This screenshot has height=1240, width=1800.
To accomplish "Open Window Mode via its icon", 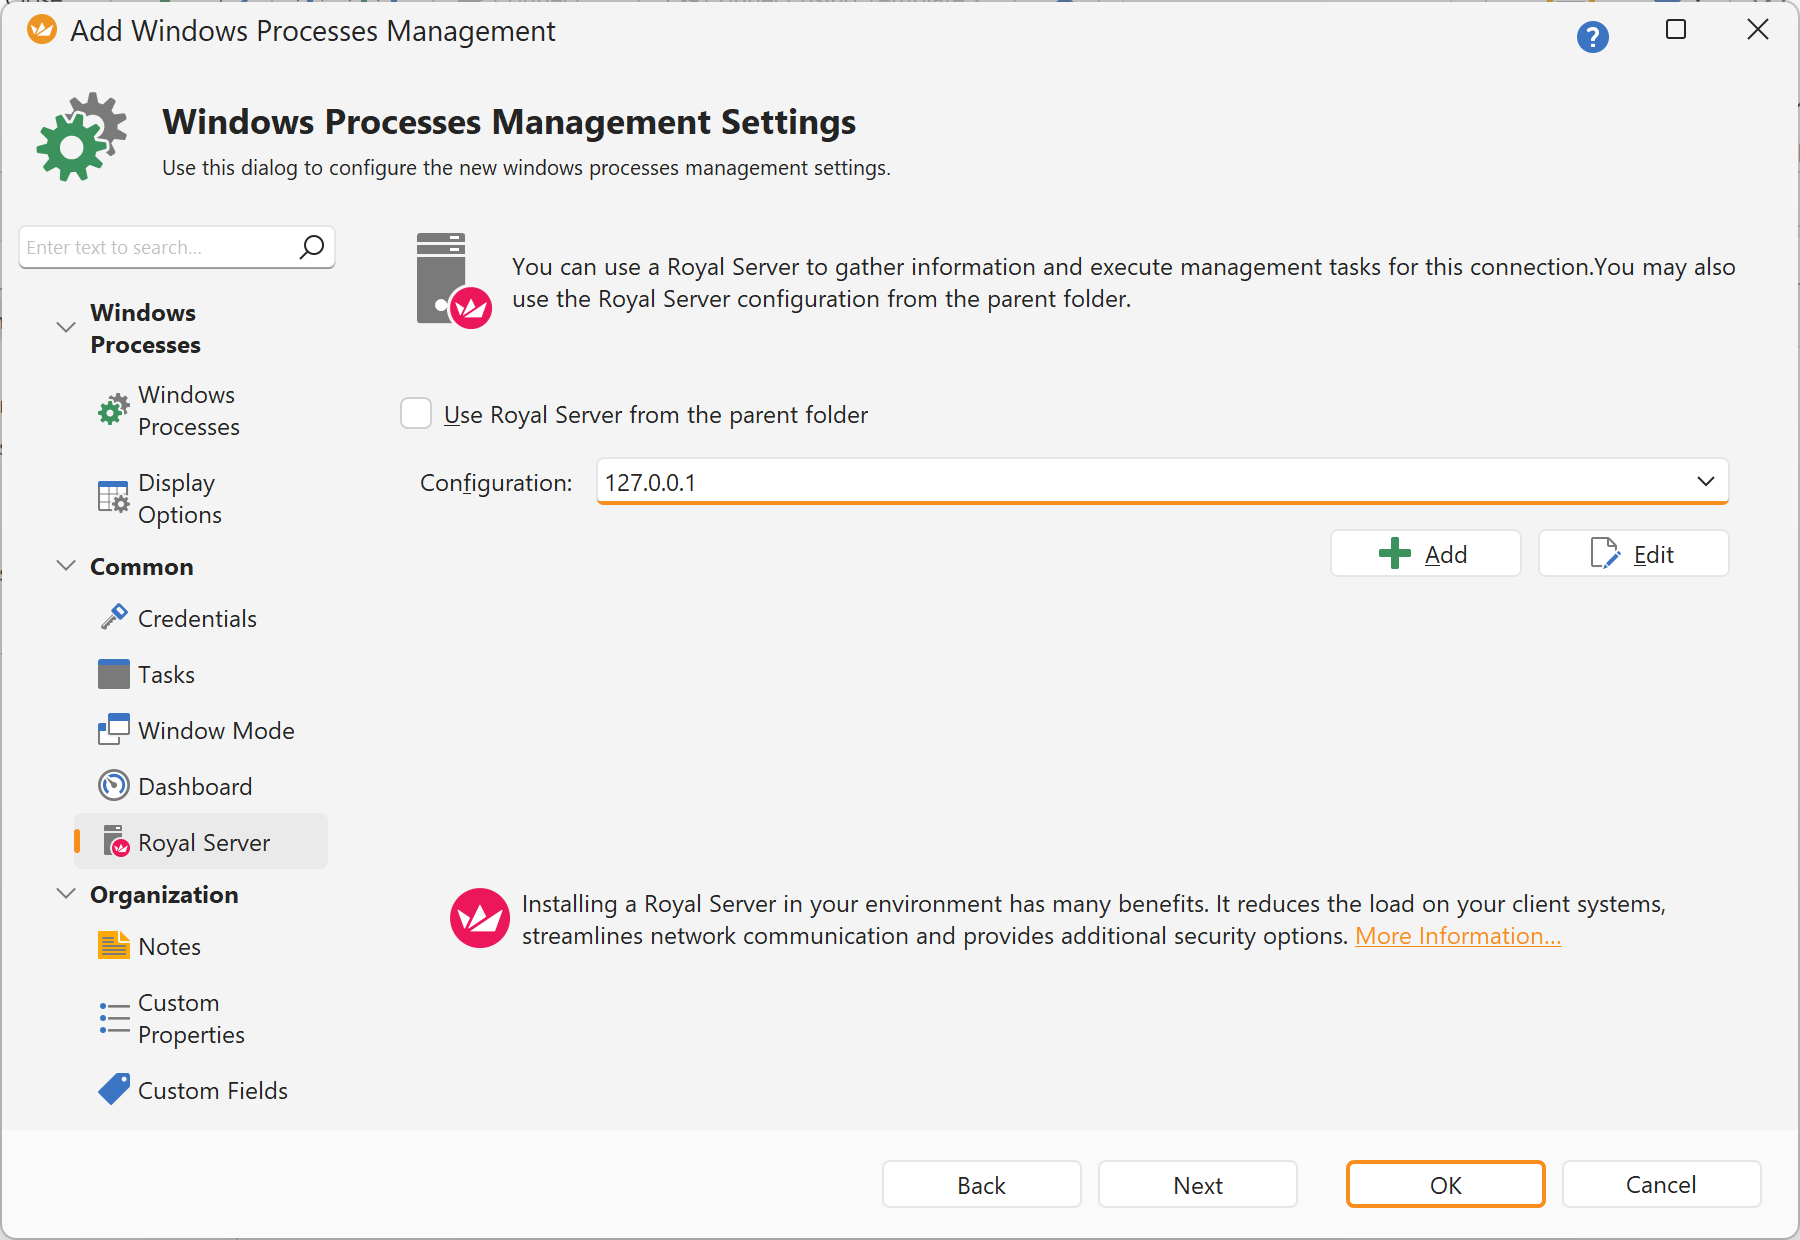I will click(114, 729).
